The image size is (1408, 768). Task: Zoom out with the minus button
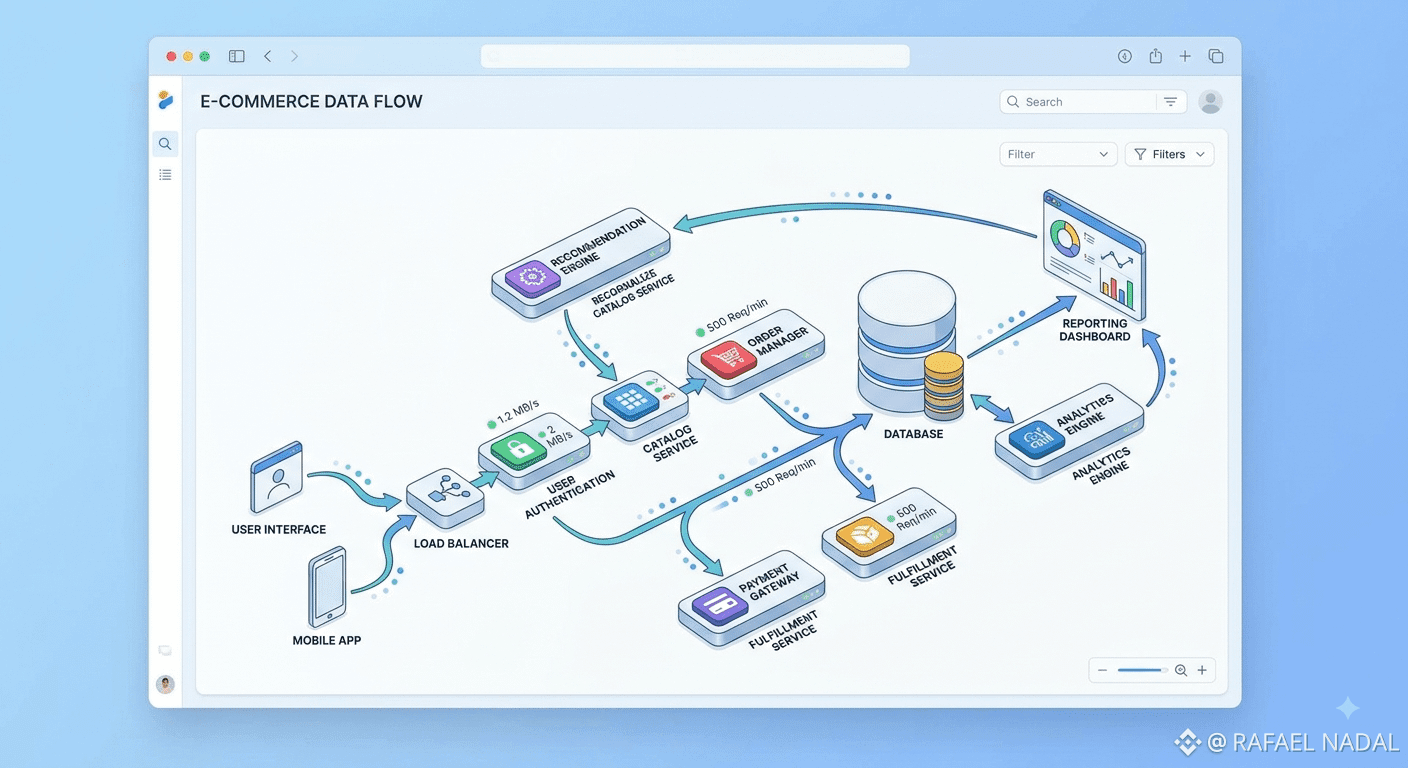point(1102,671)
